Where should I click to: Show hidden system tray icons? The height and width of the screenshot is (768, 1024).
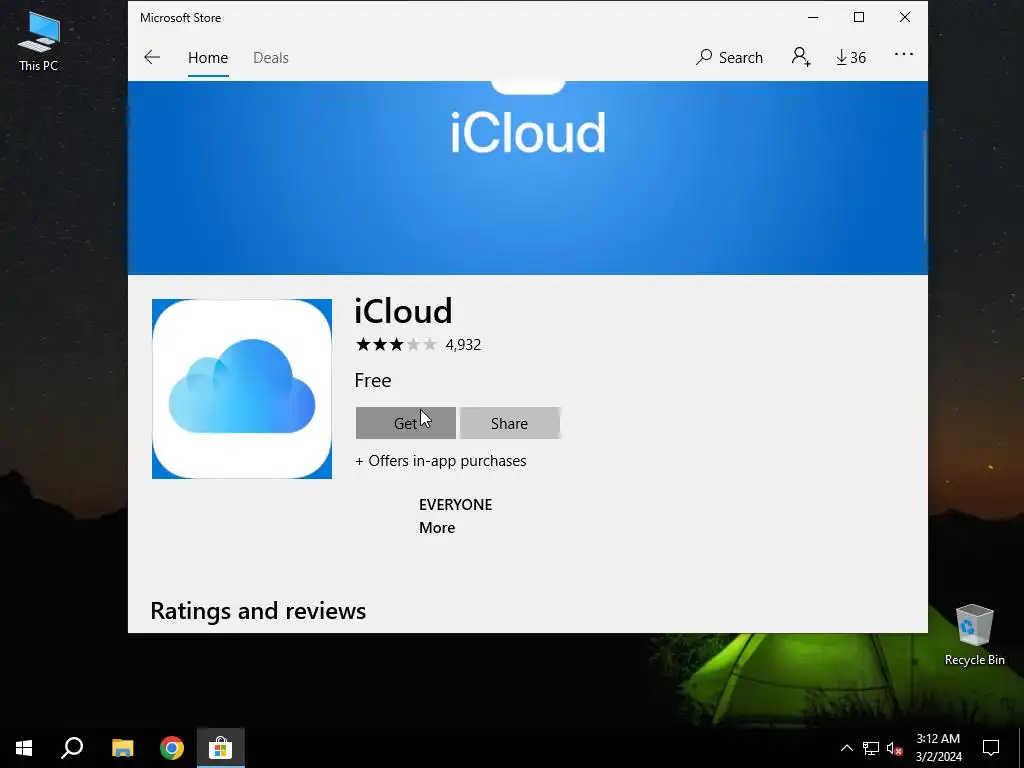[x=846, y=748]
